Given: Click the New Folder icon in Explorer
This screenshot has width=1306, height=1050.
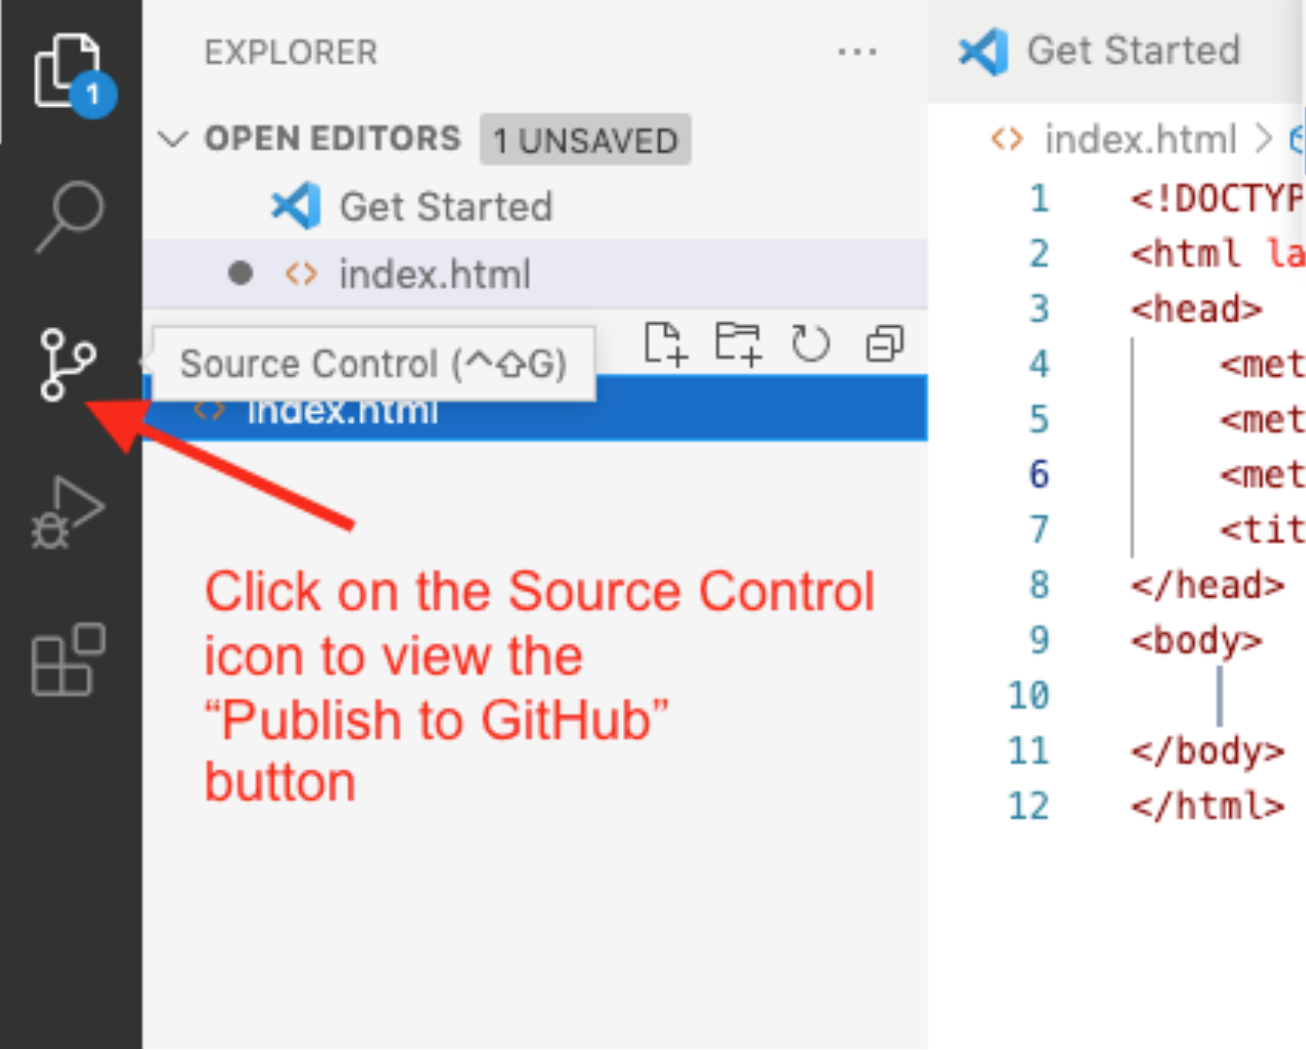Looking at the screenshot, I should pyautogui.click(x=740, y=345).
